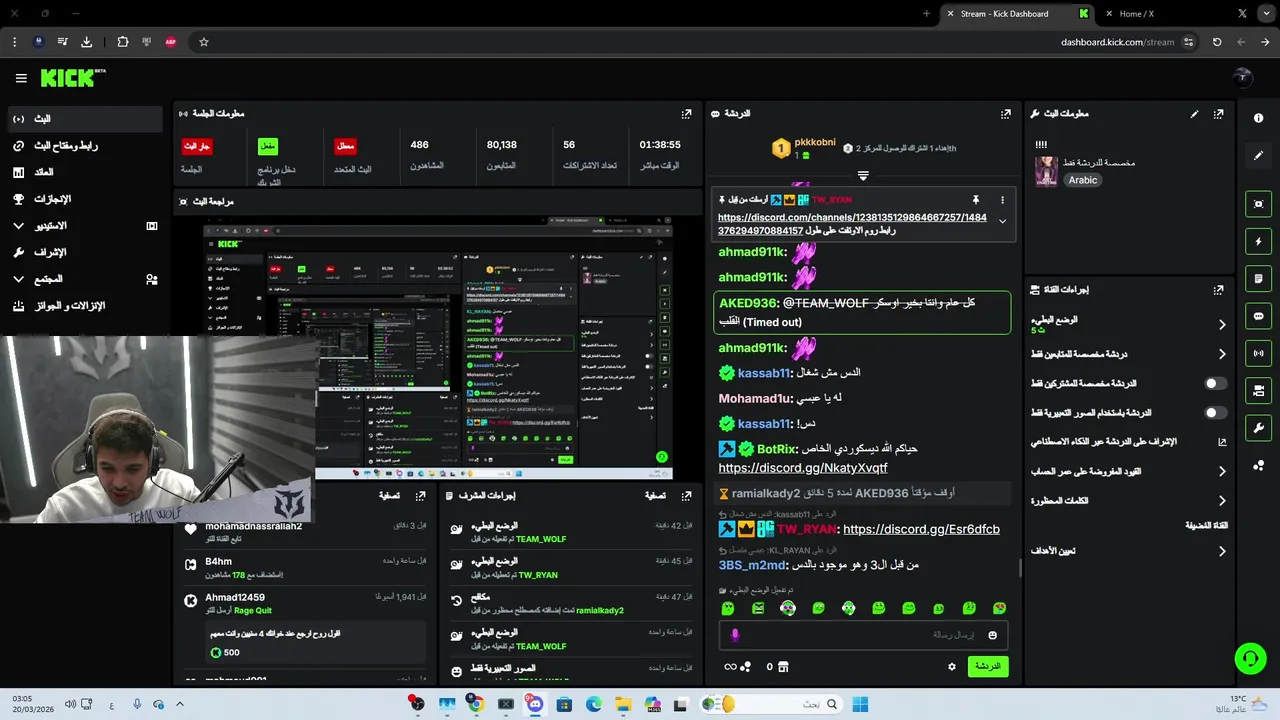Pop out the session info panel

[x=686, y=114]
